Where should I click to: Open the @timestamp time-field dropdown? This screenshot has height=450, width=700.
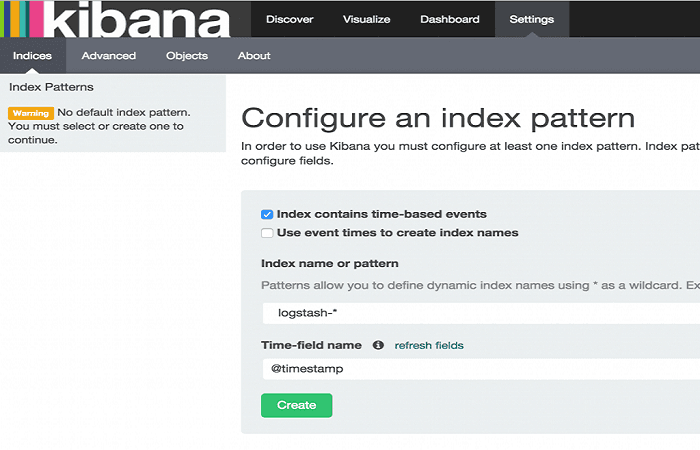[480, 368]
